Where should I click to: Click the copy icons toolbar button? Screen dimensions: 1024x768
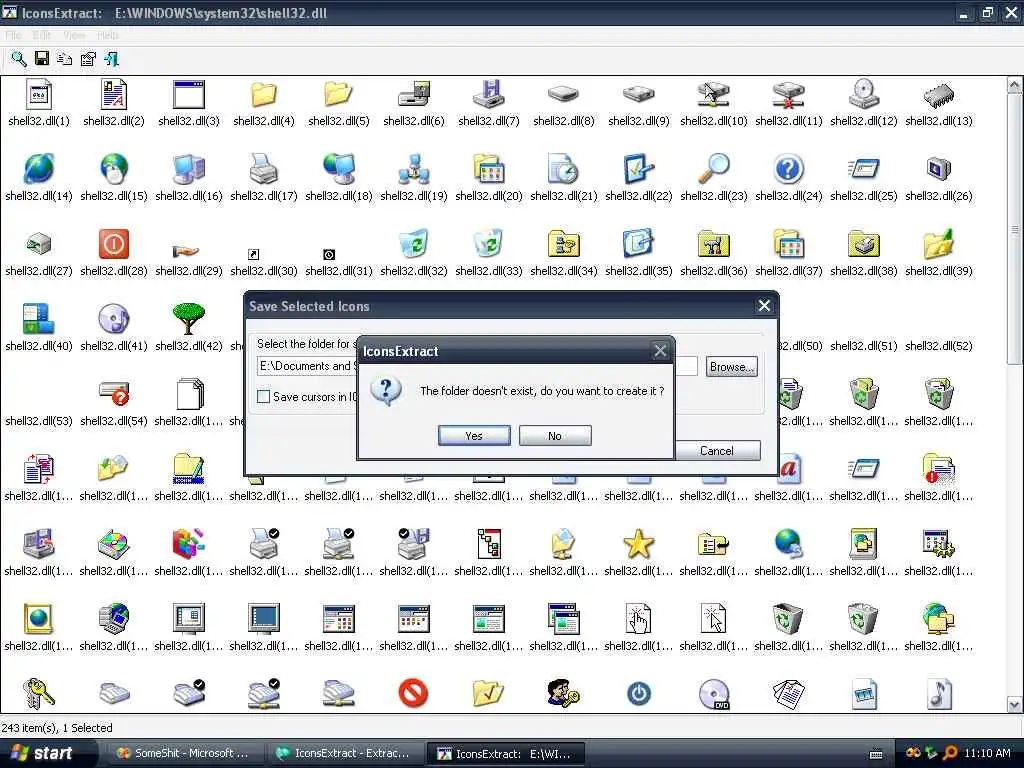64,59
